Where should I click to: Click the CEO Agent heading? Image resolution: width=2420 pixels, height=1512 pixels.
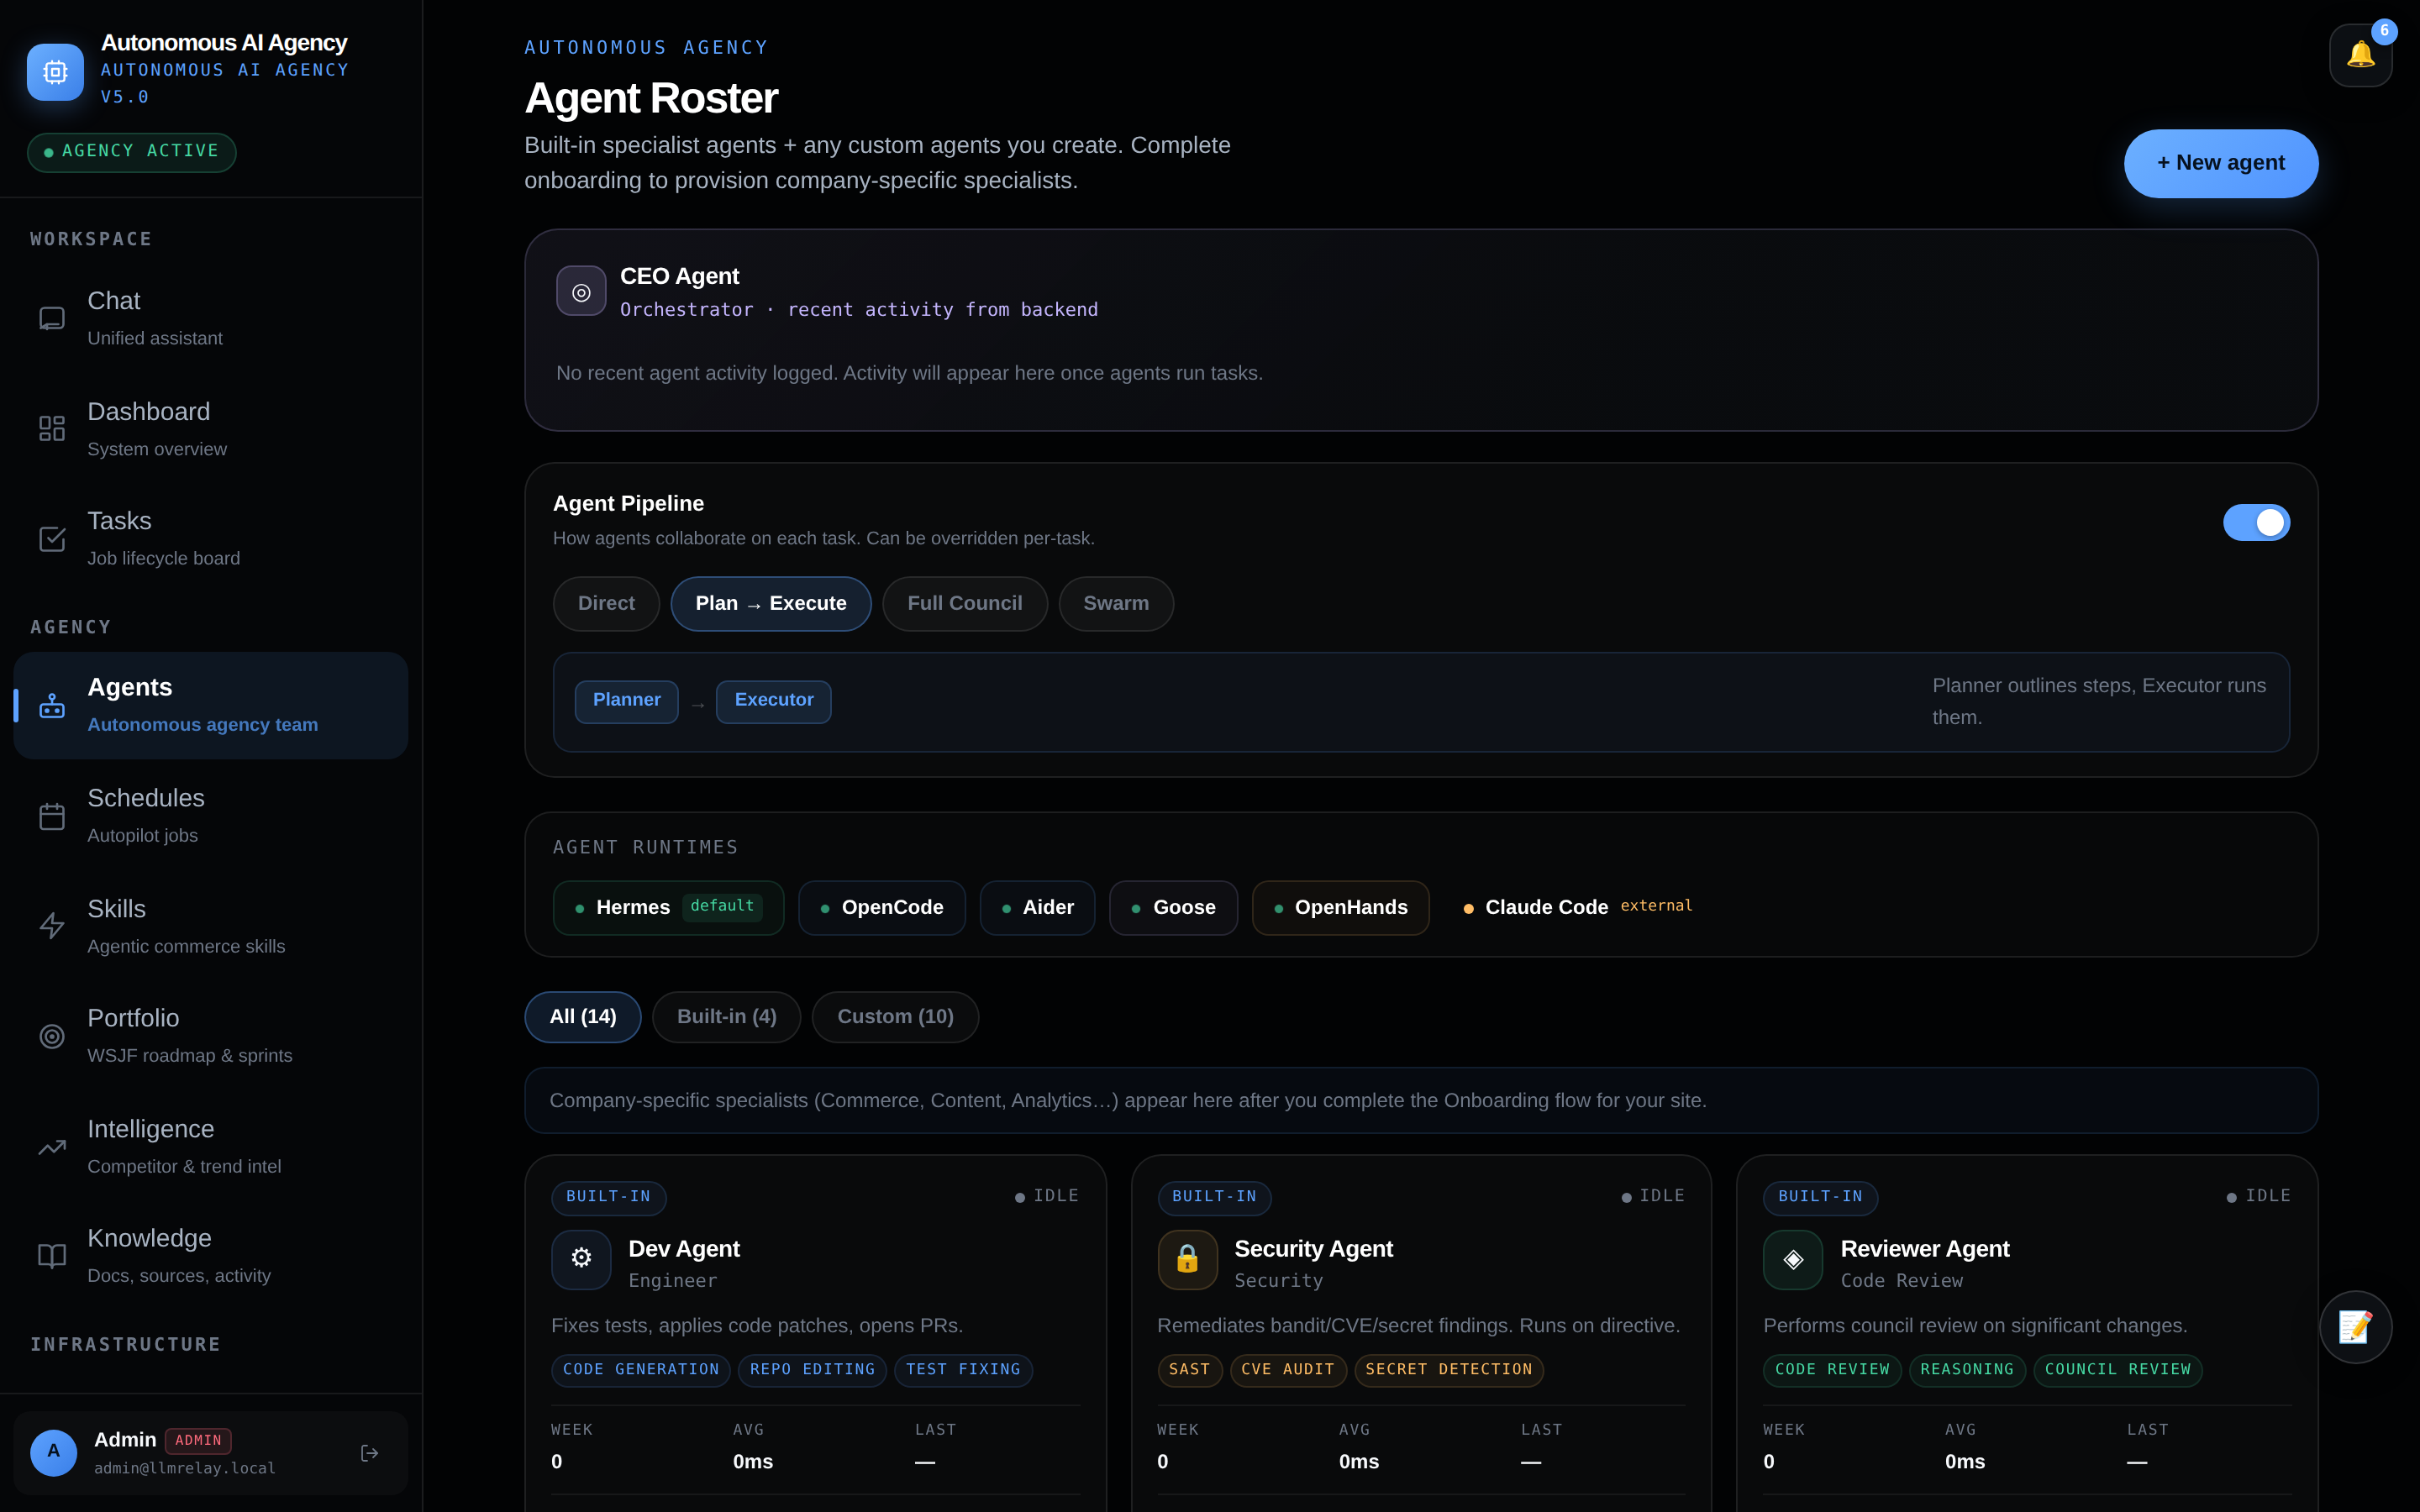point(679,276)
